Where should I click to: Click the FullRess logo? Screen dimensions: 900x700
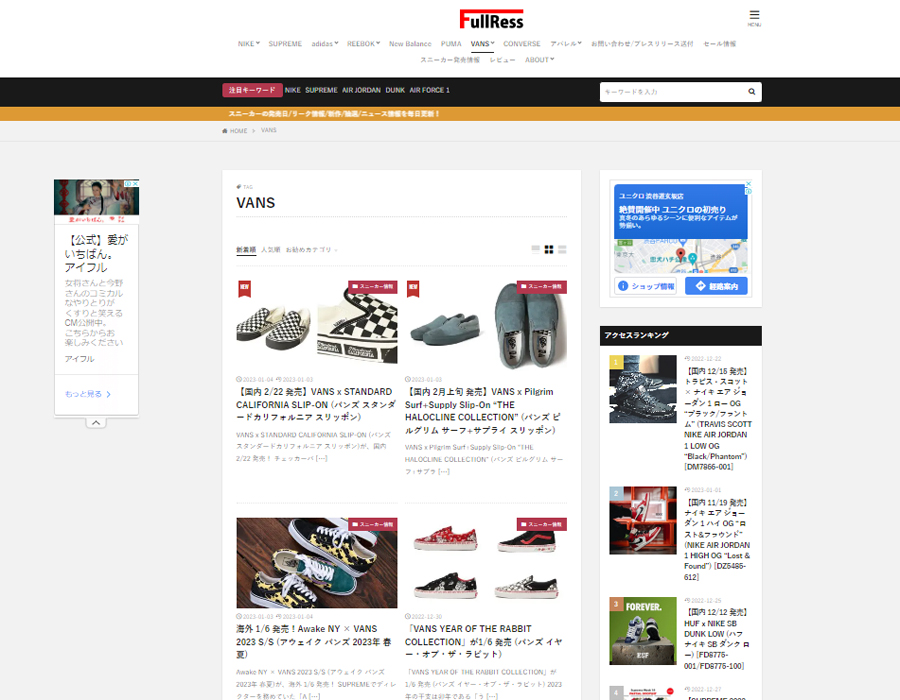pyautogui.click(x=491, y=19)
